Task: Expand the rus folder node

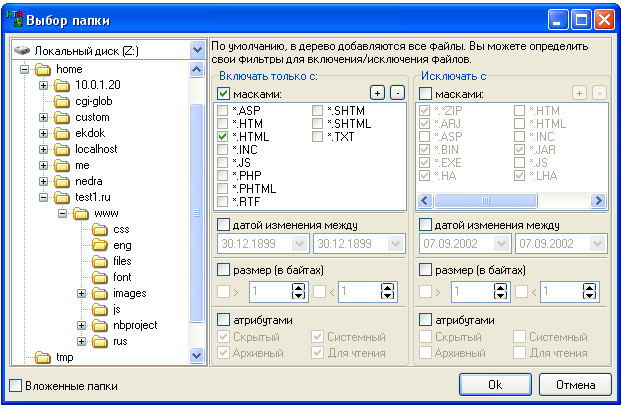Action: coord(82,341)
